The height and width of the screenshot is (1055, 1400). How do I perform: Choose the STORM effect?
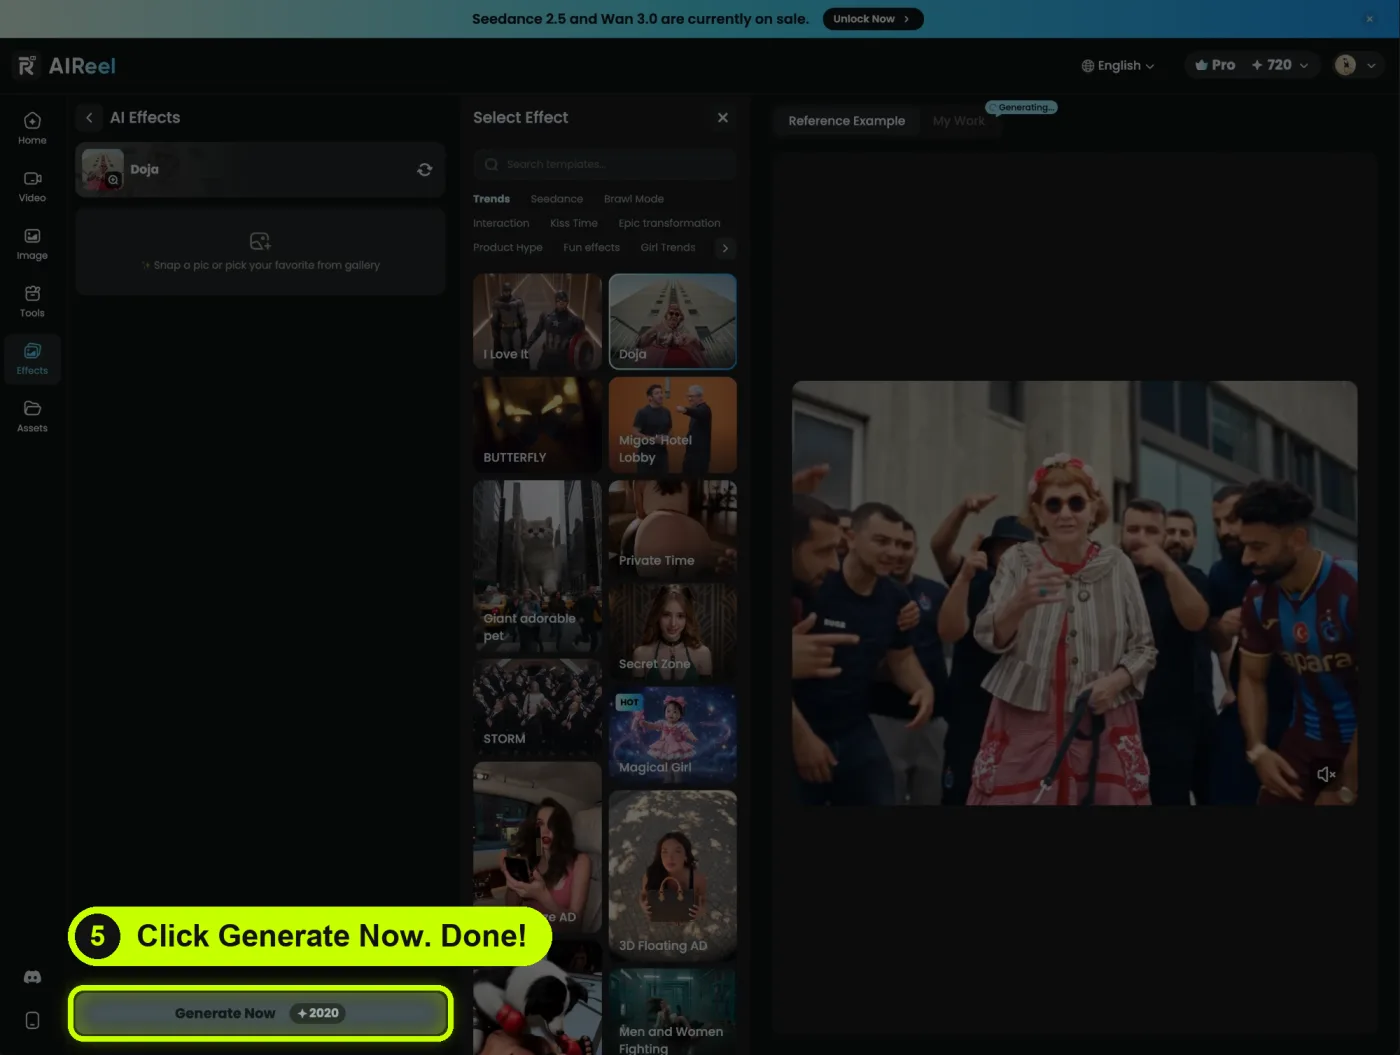coord(537,707)
